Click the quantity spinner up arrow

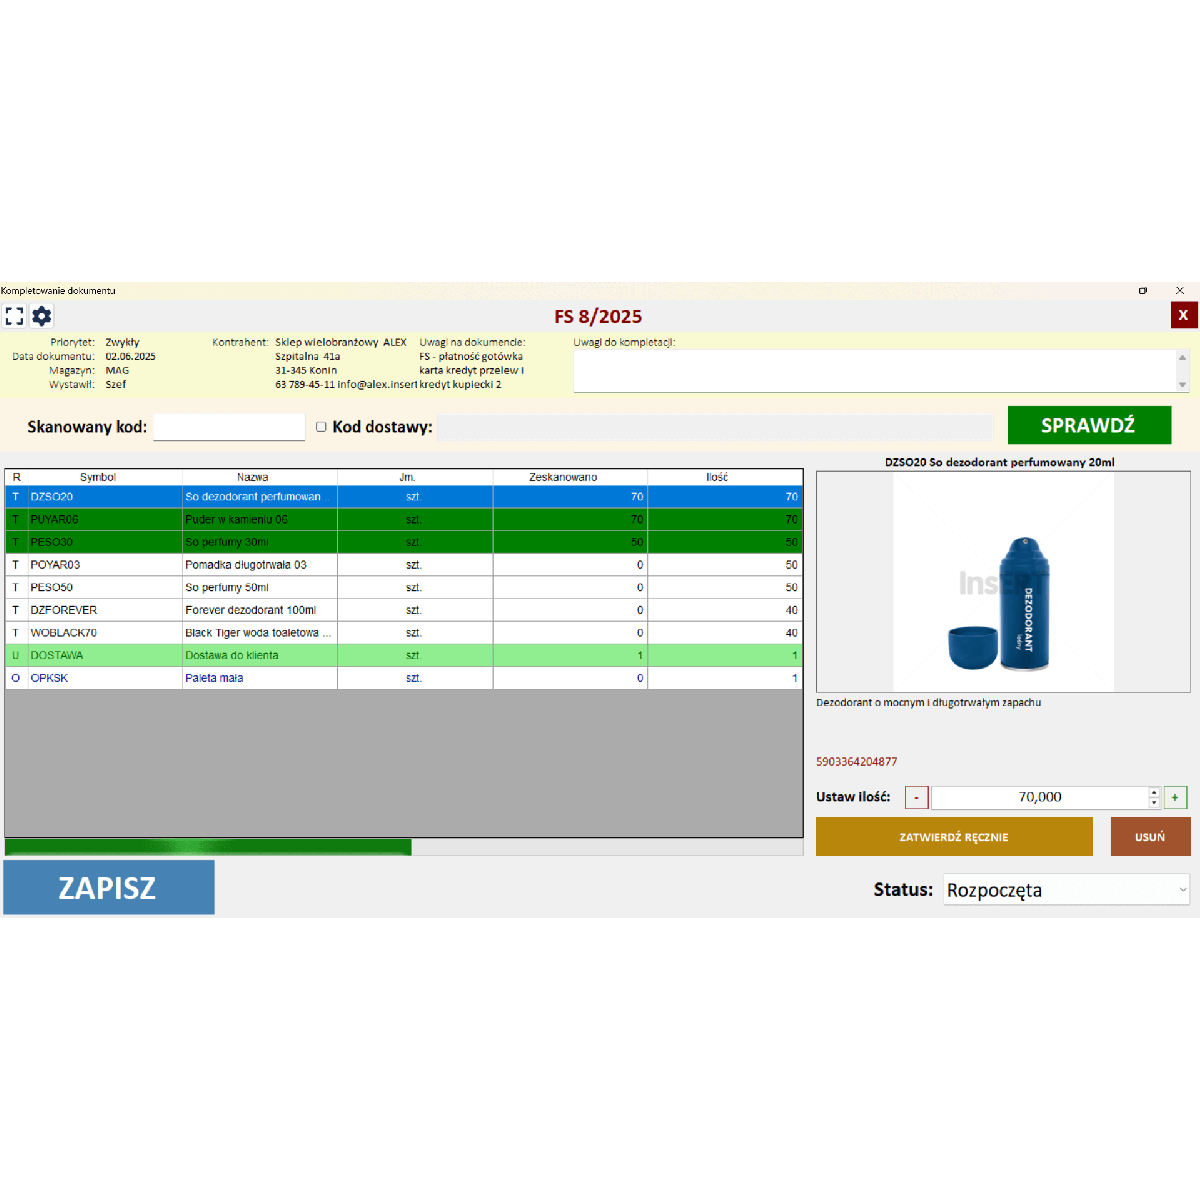[x=1154, y=792]
